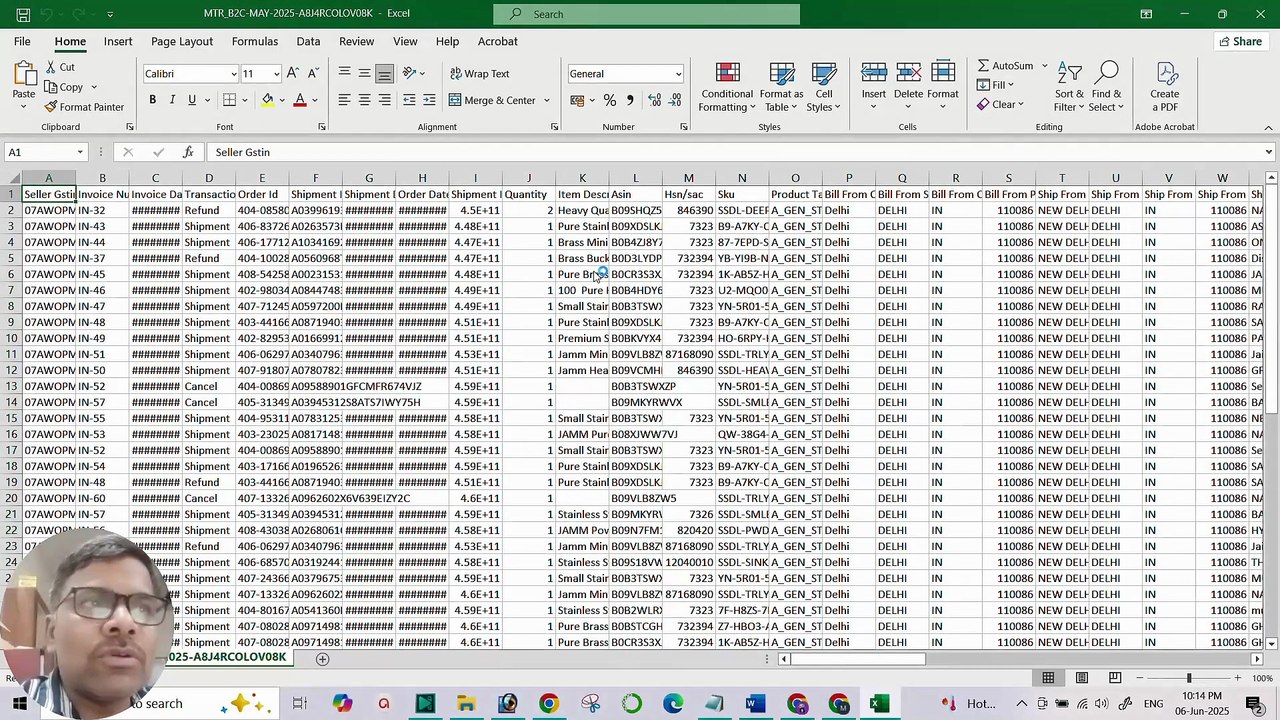
Task: Switch to the Data tab
Action: click(x=308, y=41)
